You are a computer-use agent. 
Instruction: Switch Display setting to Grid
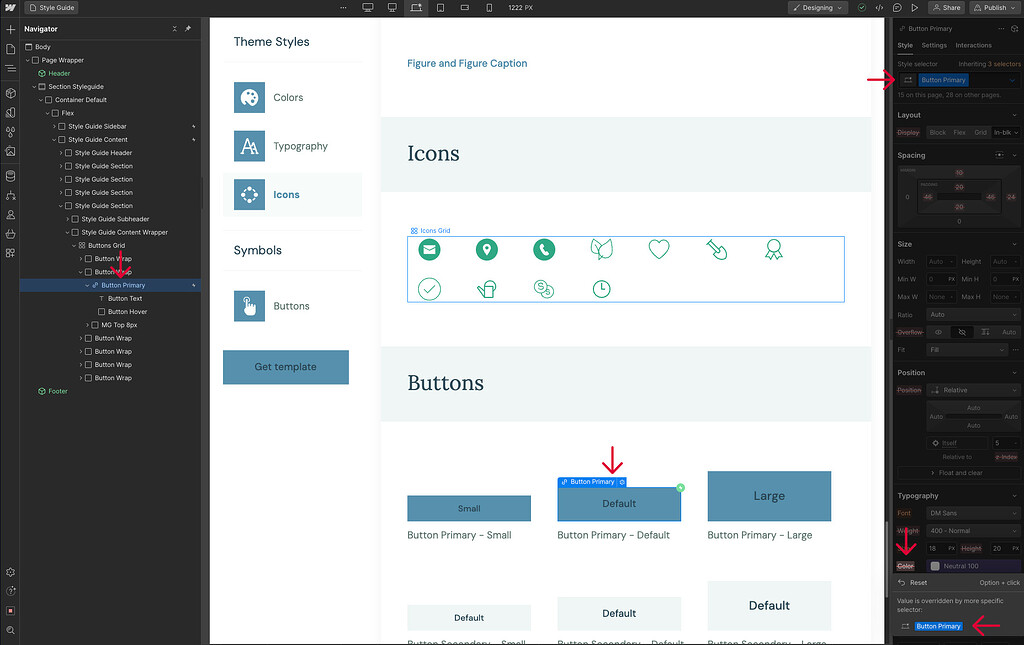[980, 132]
